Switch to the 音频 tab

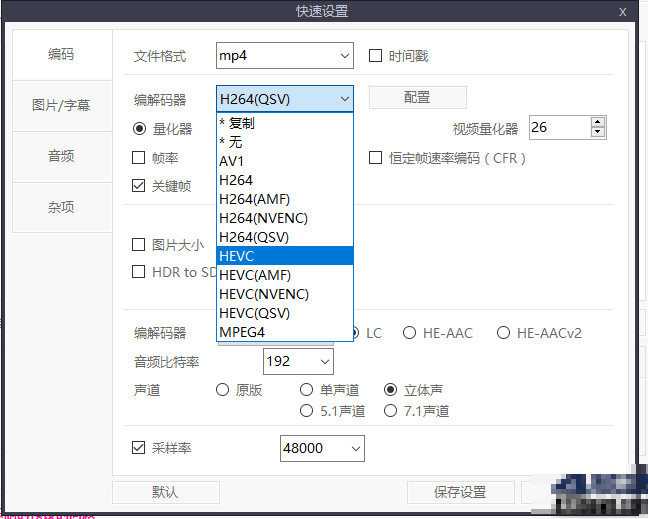tap(62, 156)
